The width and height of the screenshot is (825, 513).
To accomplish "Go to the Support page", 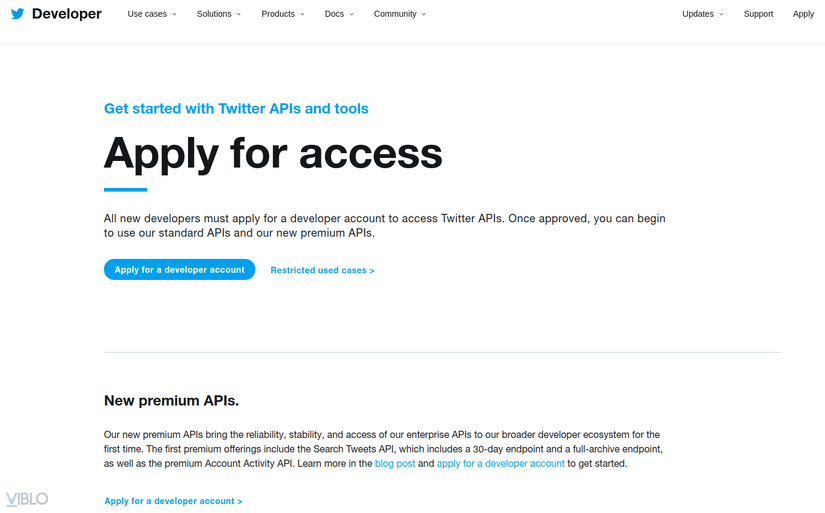I will click(x=758, y=14).
